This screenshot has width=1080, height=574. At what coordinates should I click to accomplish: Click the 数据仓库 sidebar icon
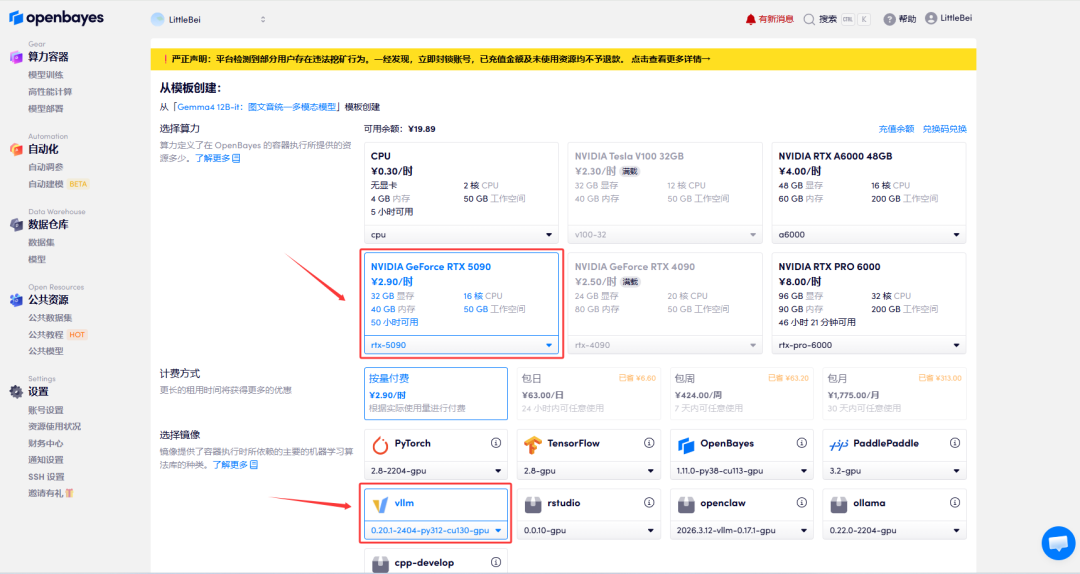pos(17,224)
